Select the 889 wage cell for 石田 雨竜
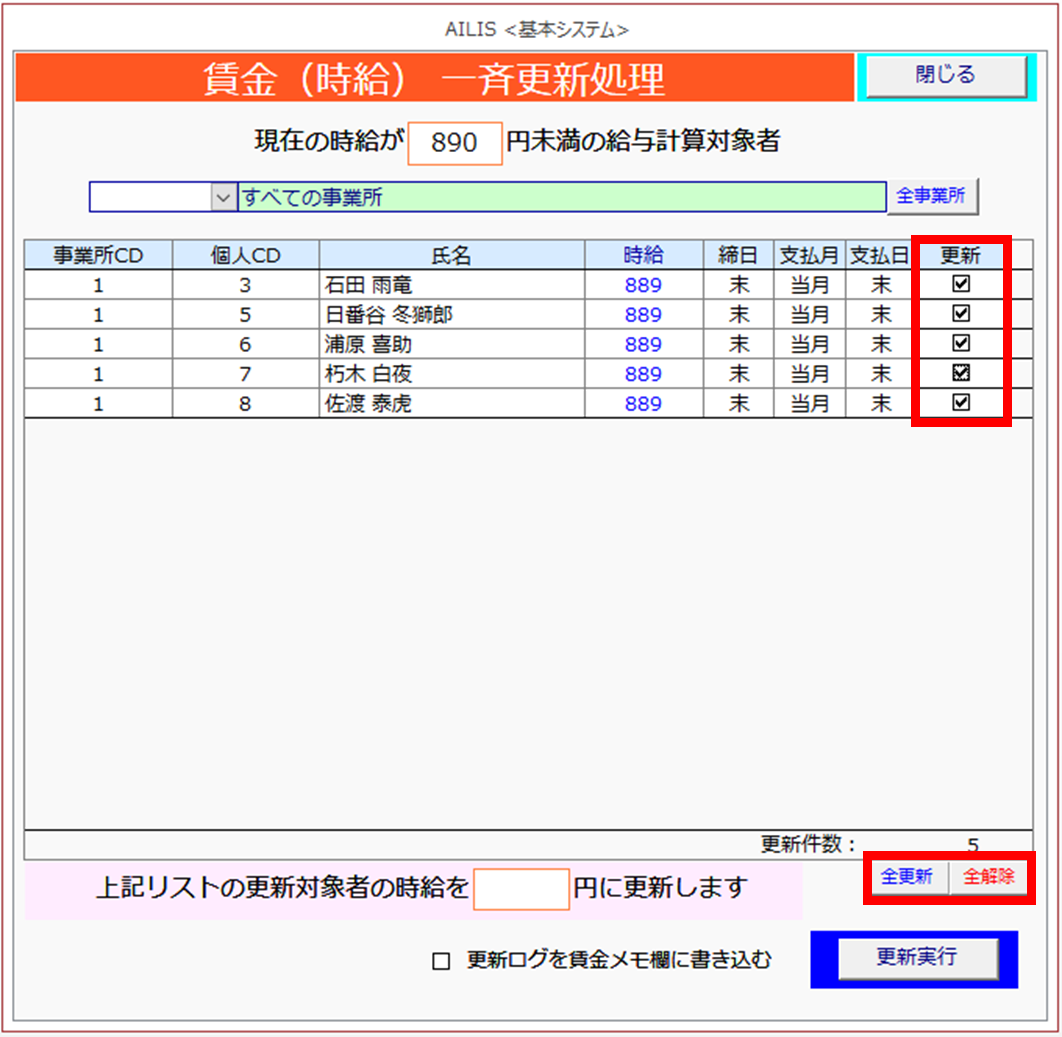The width and height of the screenshot is (1062, 1037). (x=643, y=285)
